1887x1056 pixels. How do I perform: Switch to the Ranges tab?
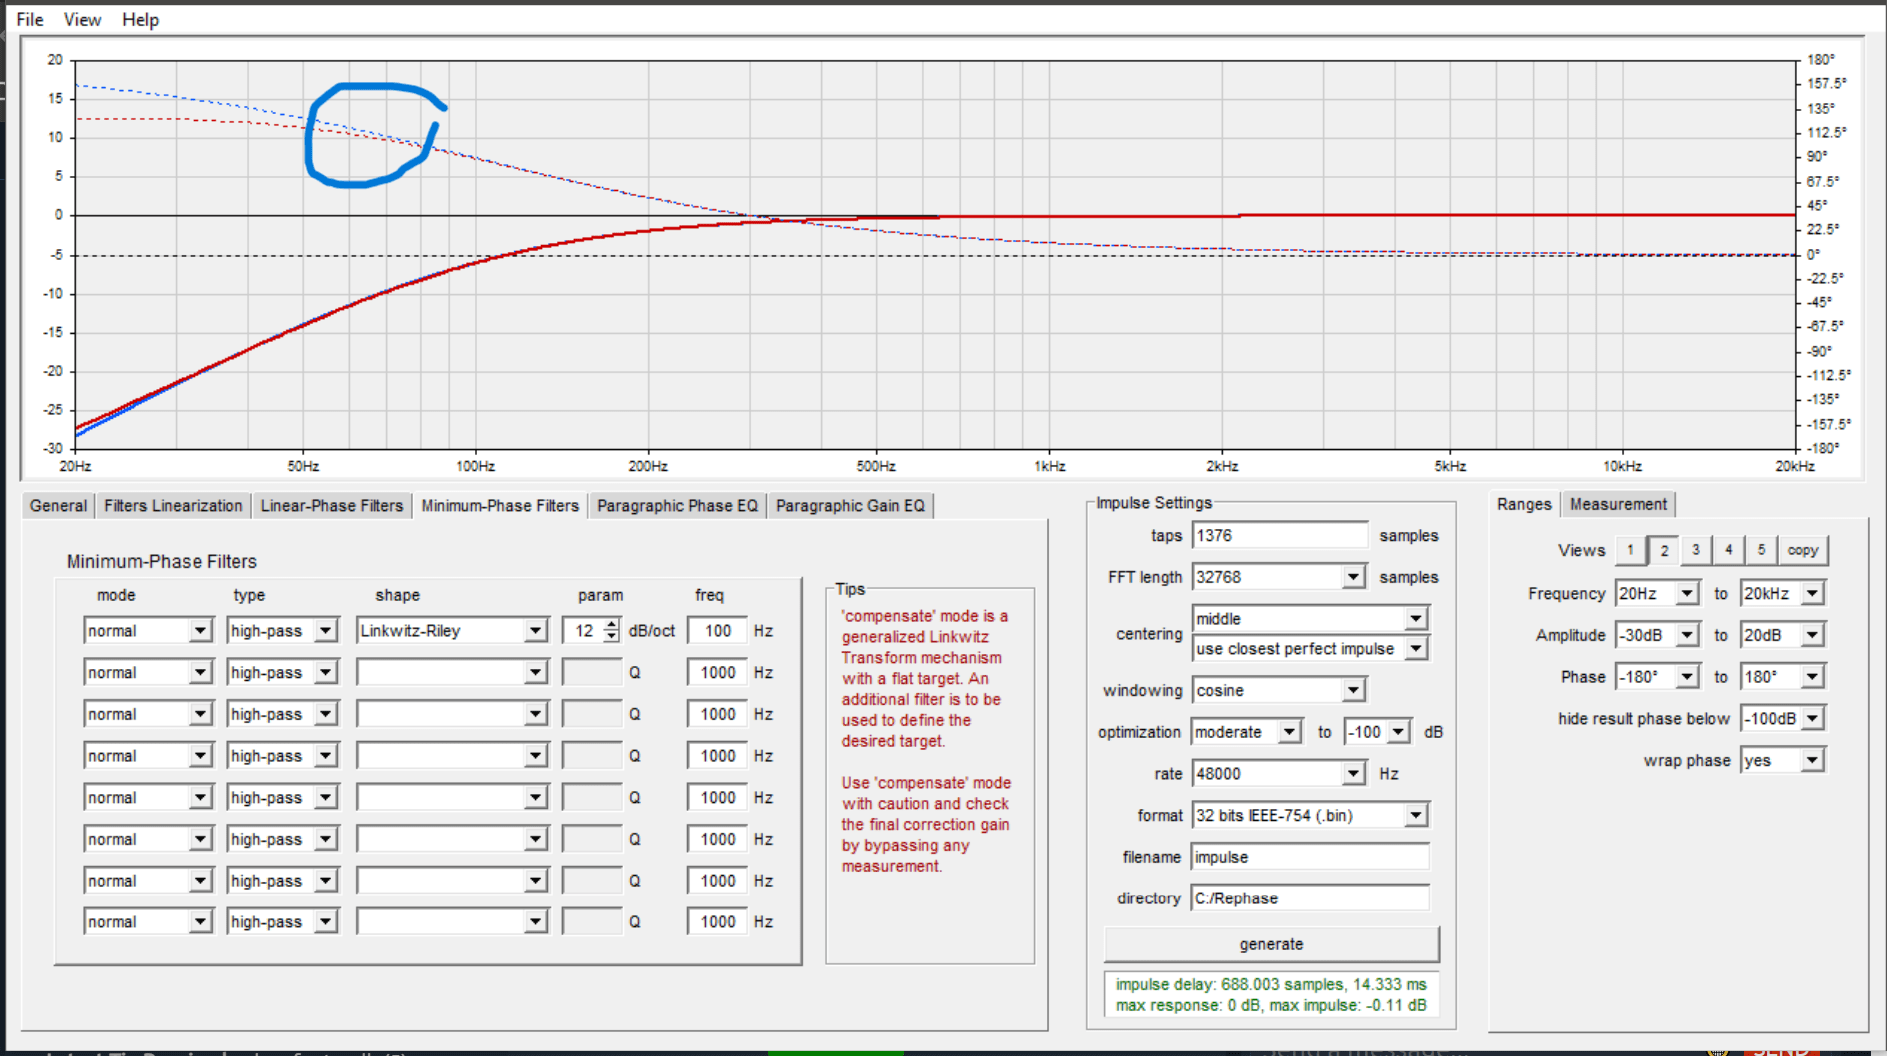[x=1523, y=504]
